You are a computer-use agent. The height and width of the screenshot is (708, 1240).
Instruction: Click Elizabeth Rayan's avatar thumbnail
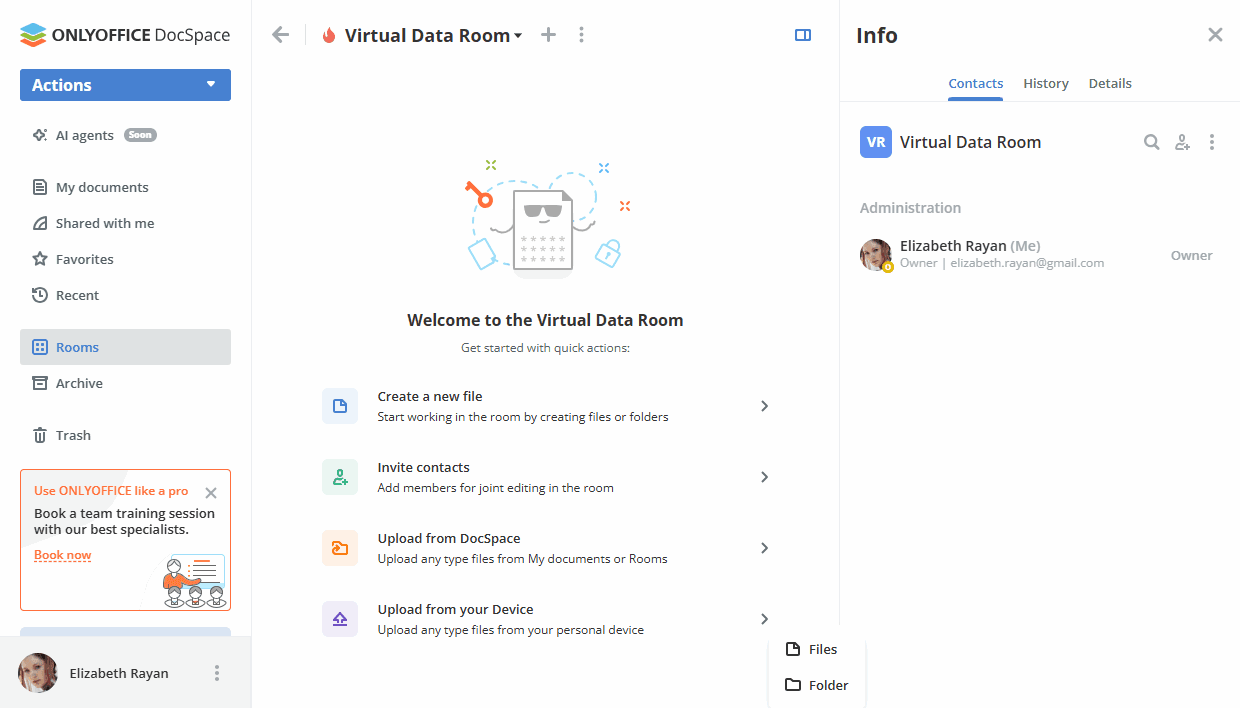coord(37,673)
